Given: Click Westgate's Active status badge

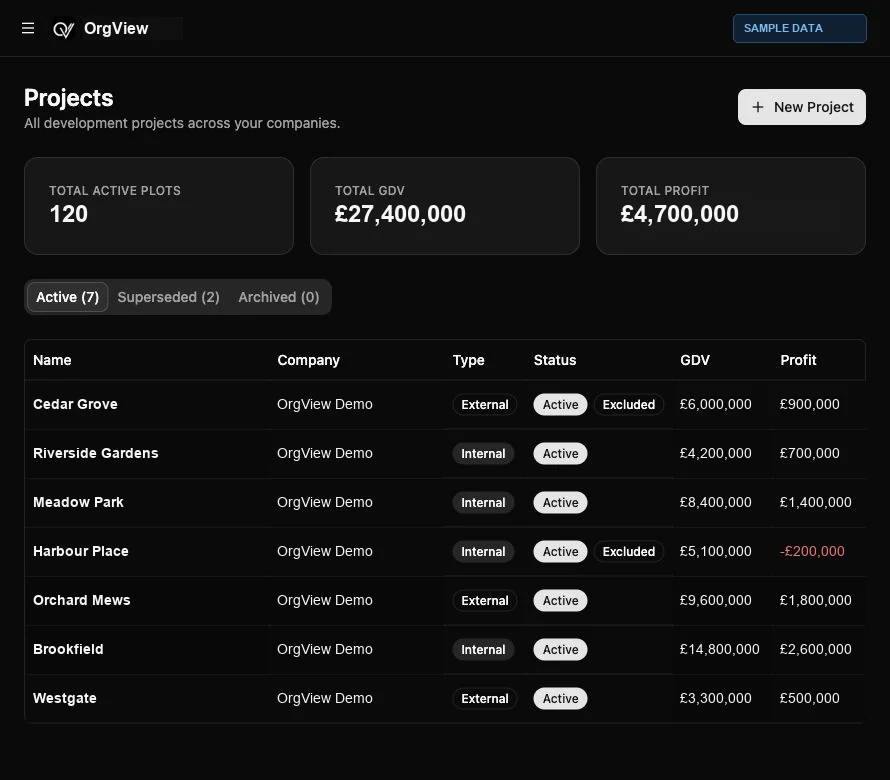Looking at the screenshot, I should click(560, 698).
